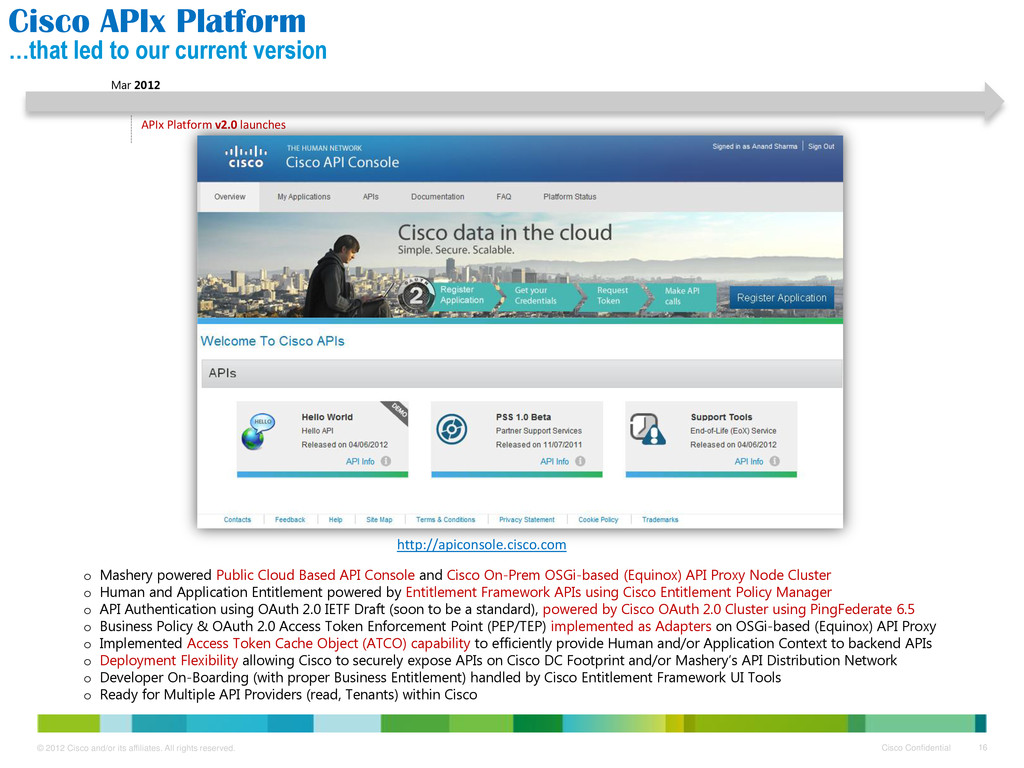Open the Support Tools API Info link
The image size is (1024, 768).
[x=749, y=462]
